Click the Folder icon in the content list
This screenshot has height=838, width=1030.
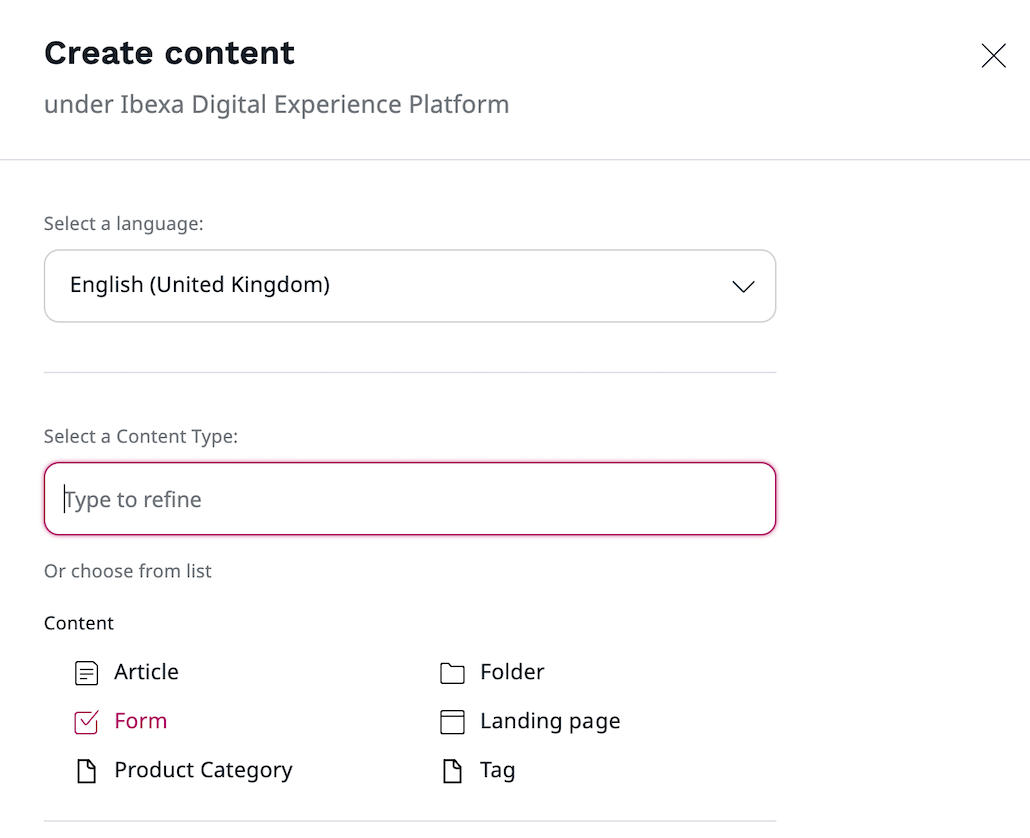[x=453, y=673]
